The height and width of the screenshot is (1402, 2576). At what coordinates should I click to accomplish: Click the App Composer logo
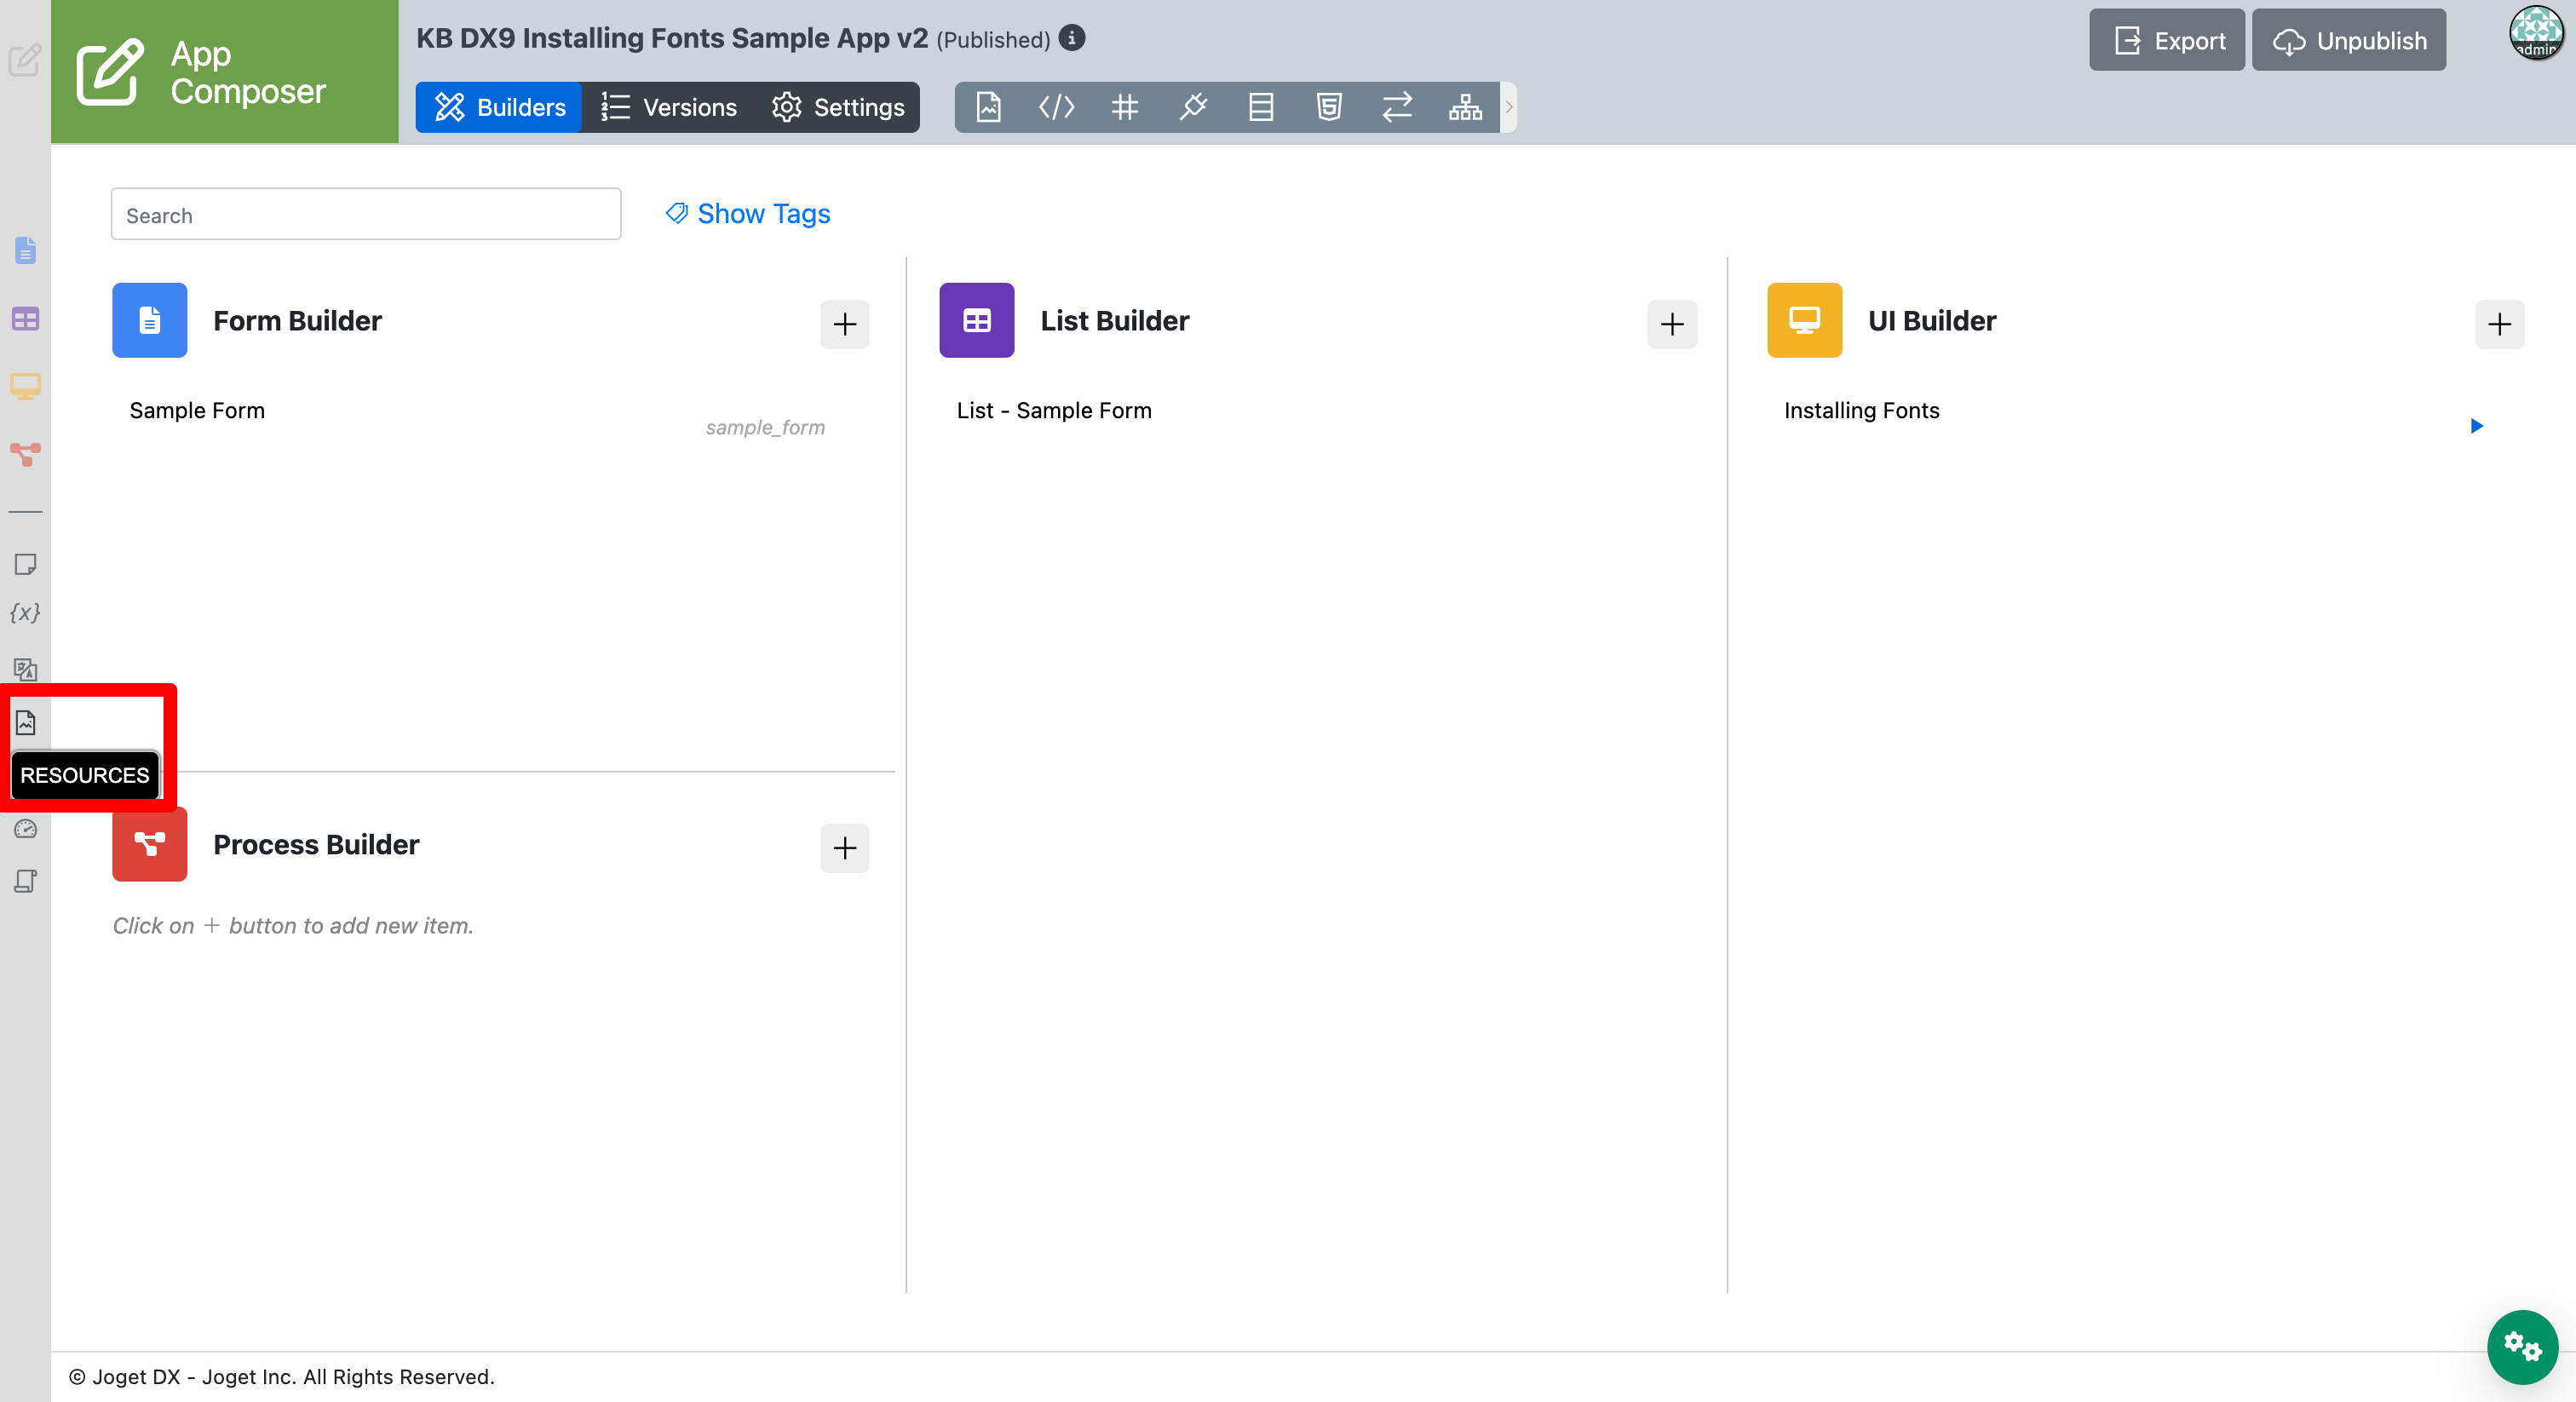pos(225,72)
